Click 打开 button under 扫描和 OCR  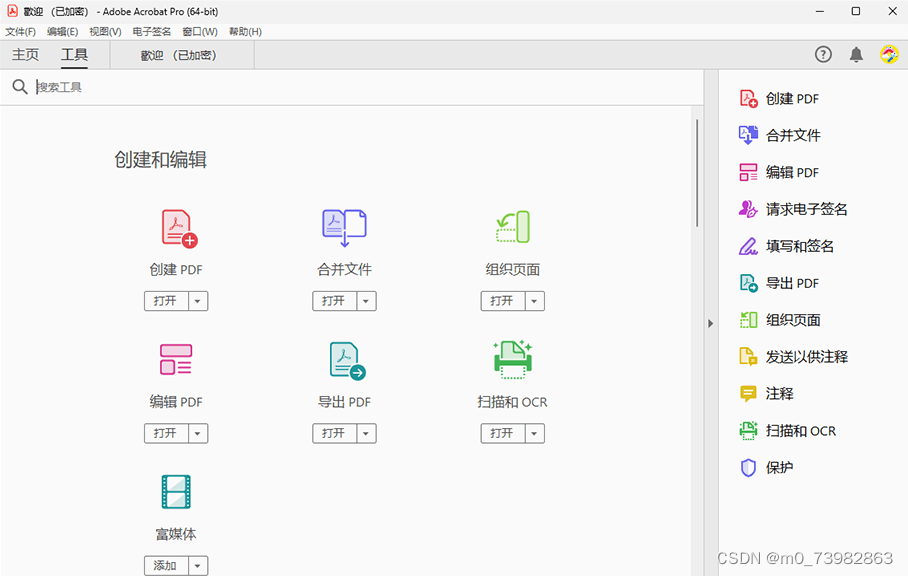(503, 434)
